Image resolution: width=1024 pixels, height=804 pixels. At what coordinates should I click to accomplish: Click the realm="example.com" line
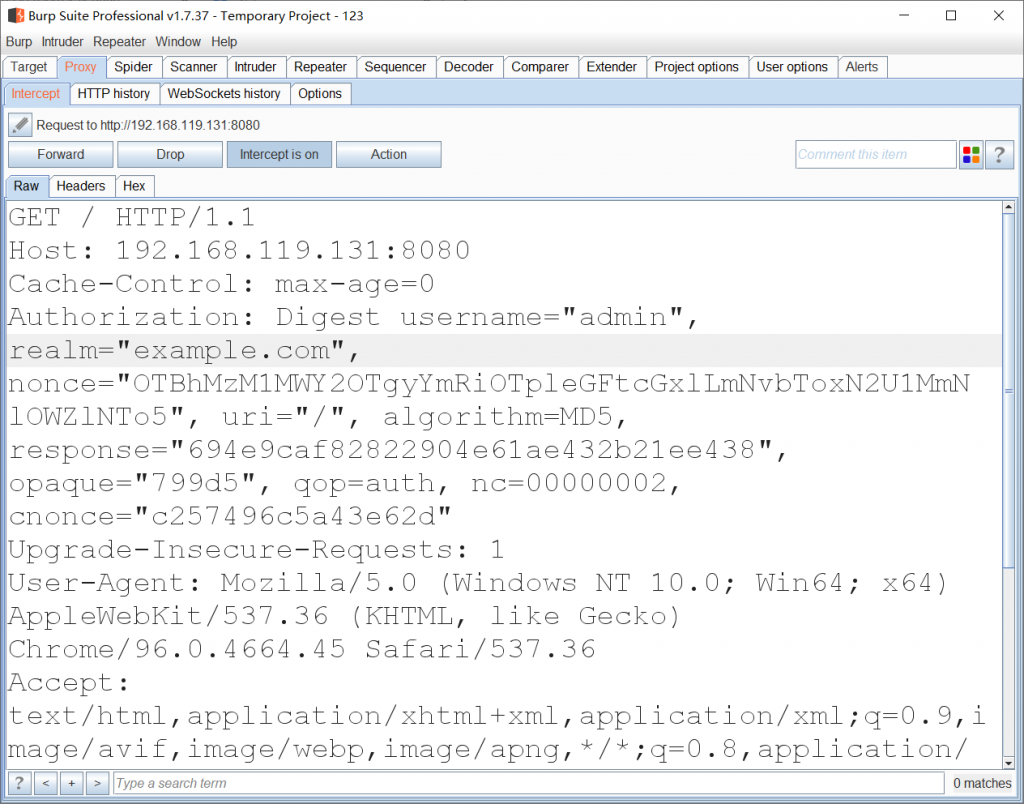[x=184, y=351]
